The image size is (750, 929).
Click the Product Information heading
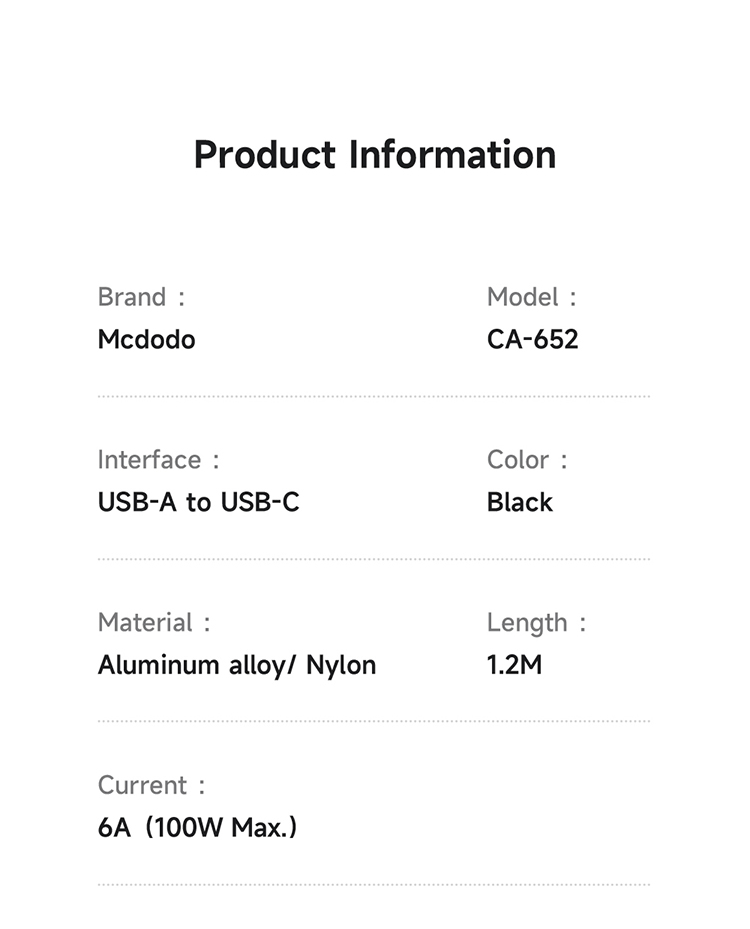pyautogui.click(x=374, y=155)
